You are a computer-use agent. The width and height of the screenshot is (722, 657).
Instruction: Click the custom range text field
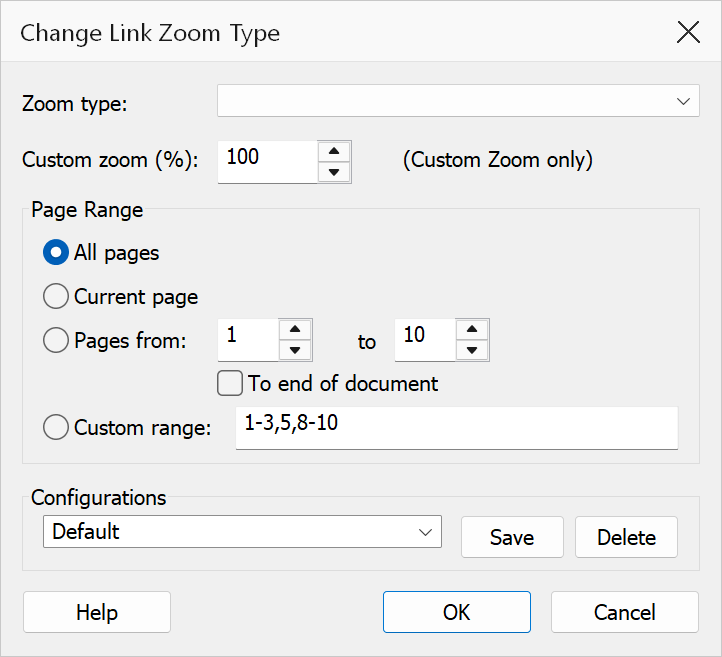coord(457,428)
